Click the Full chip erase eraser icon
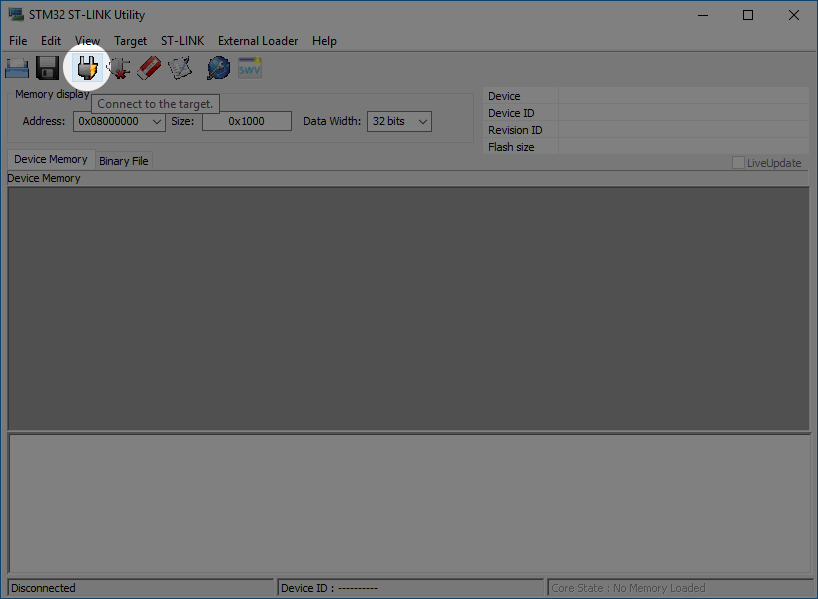The height and width of the screenshot is (599, 818). [149, 68]
